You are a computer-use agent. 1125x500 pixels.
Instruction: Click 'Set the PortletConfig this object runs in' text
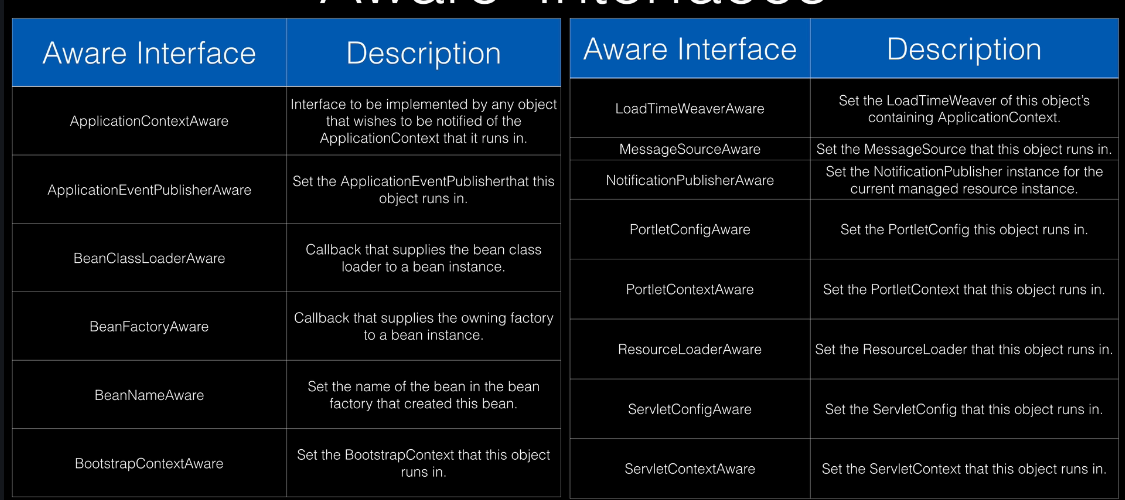964,230
